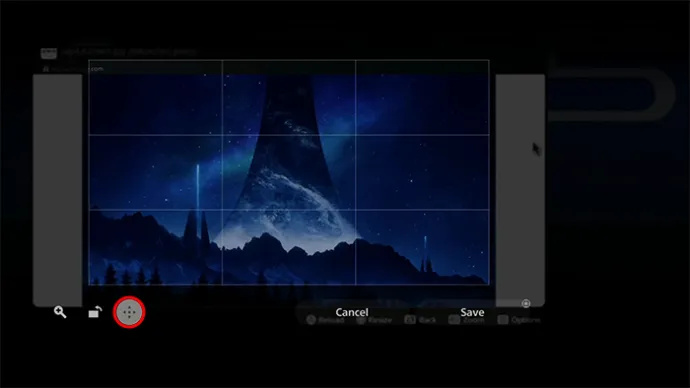Click the bottom-right corner of crop frame

click(489, 284)
